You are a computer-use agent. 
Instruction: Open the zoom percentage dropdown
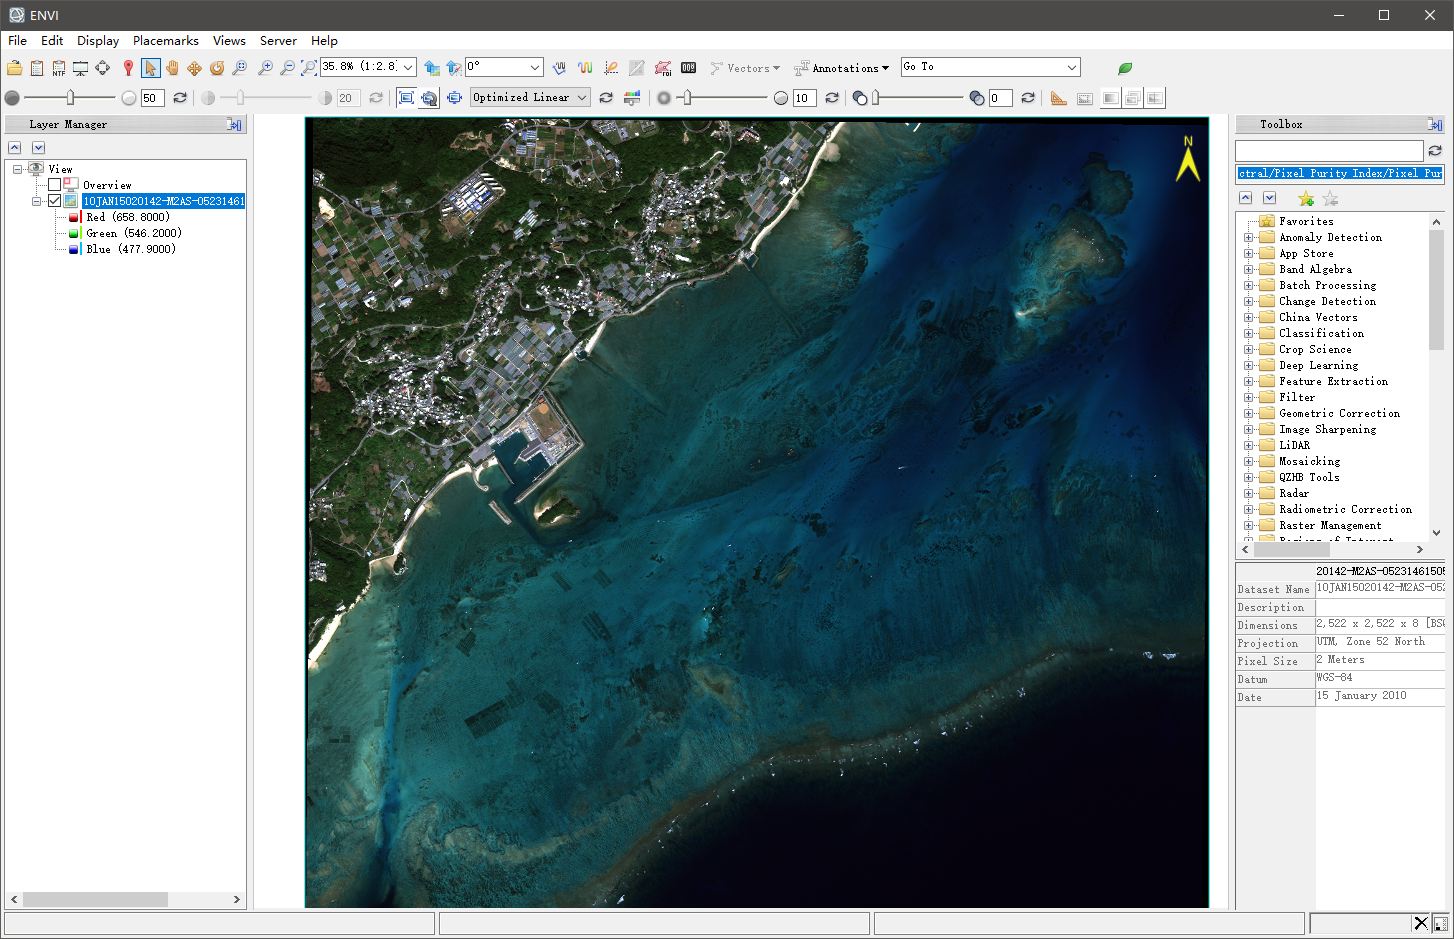point(409,68)
